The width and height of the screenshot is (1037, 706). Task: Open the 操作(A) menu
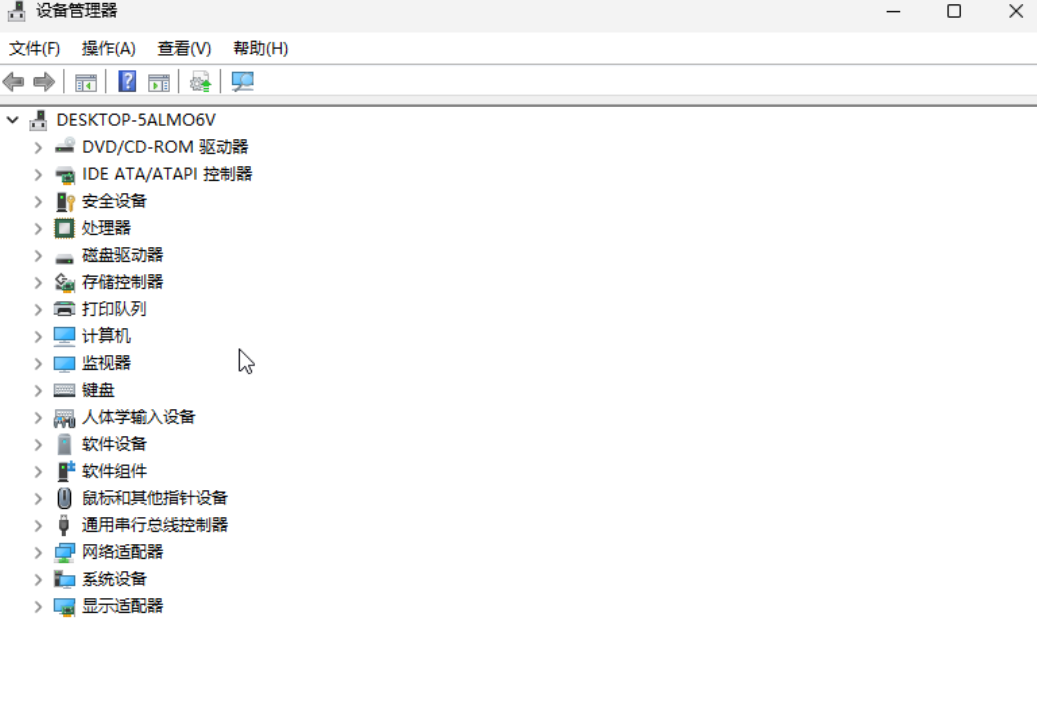click(108, 48)
